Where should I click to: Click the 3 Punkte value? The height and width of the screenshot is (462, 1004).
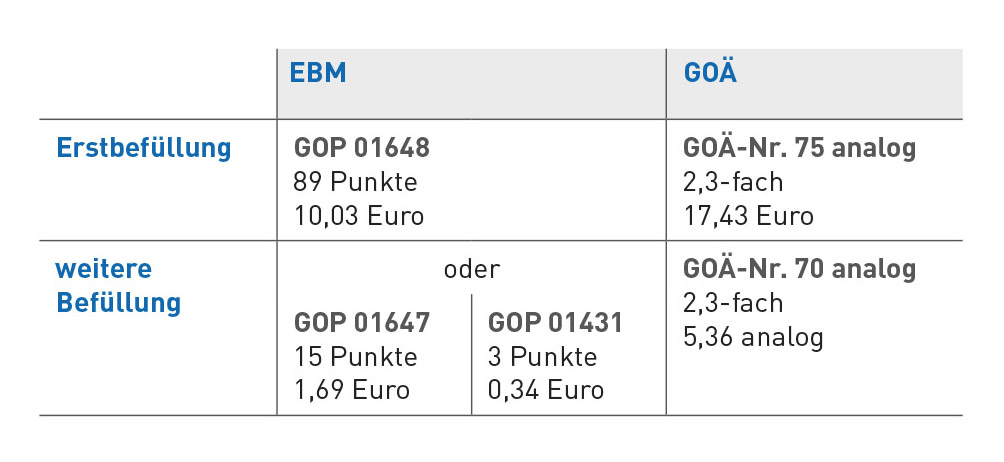click(x=542, y=357)
